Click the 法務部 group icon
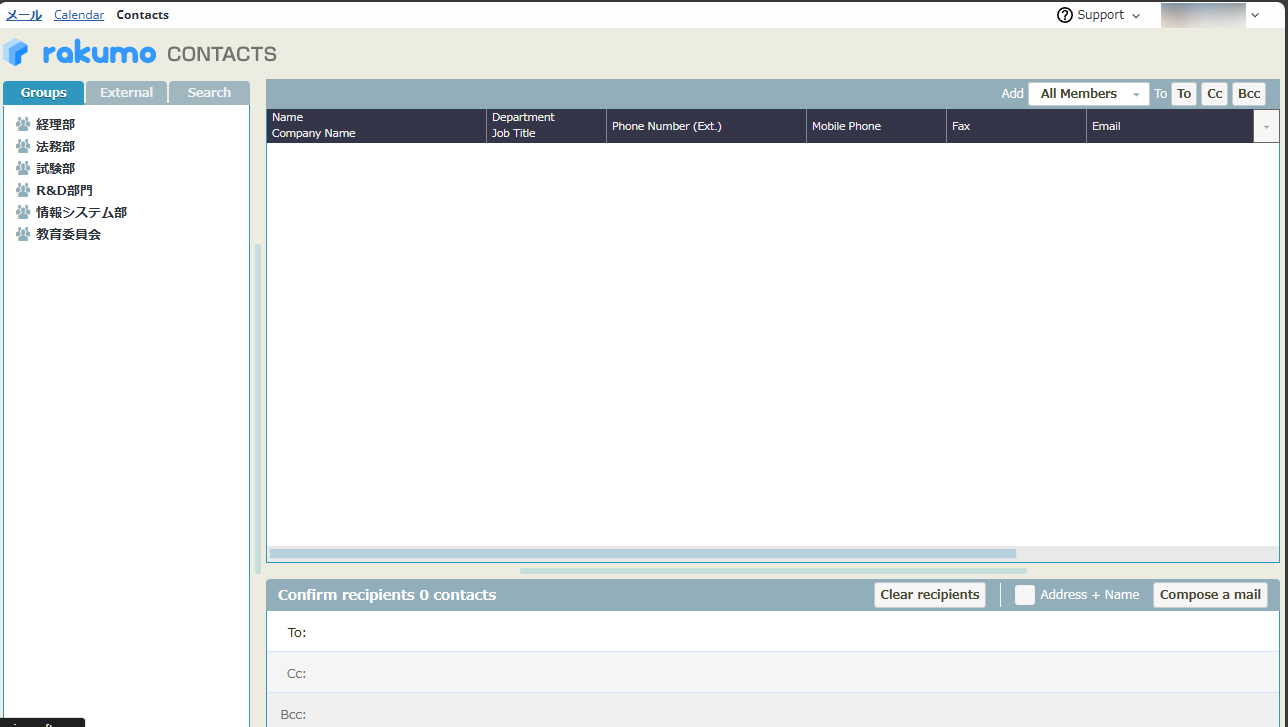This screenshot has height=727, width=1288. click(x=23, y=146)
